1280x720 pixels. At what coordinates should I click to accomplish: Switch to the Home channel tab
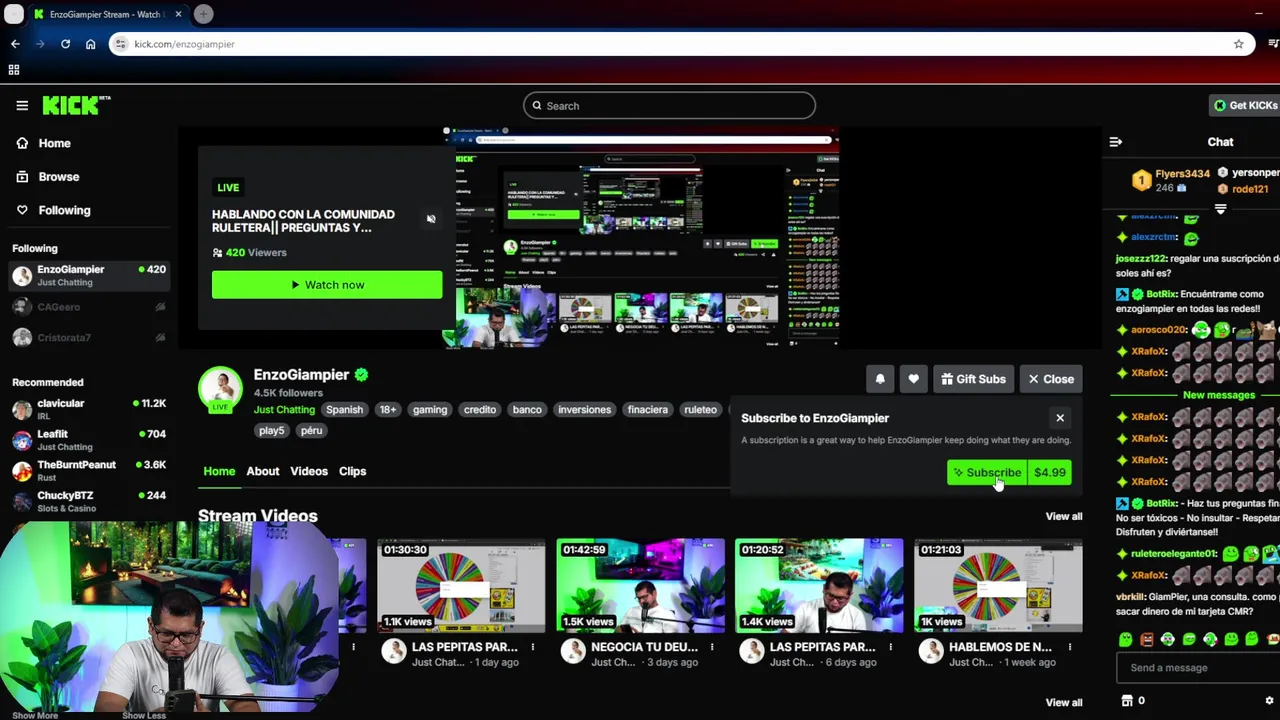(219, 471)
